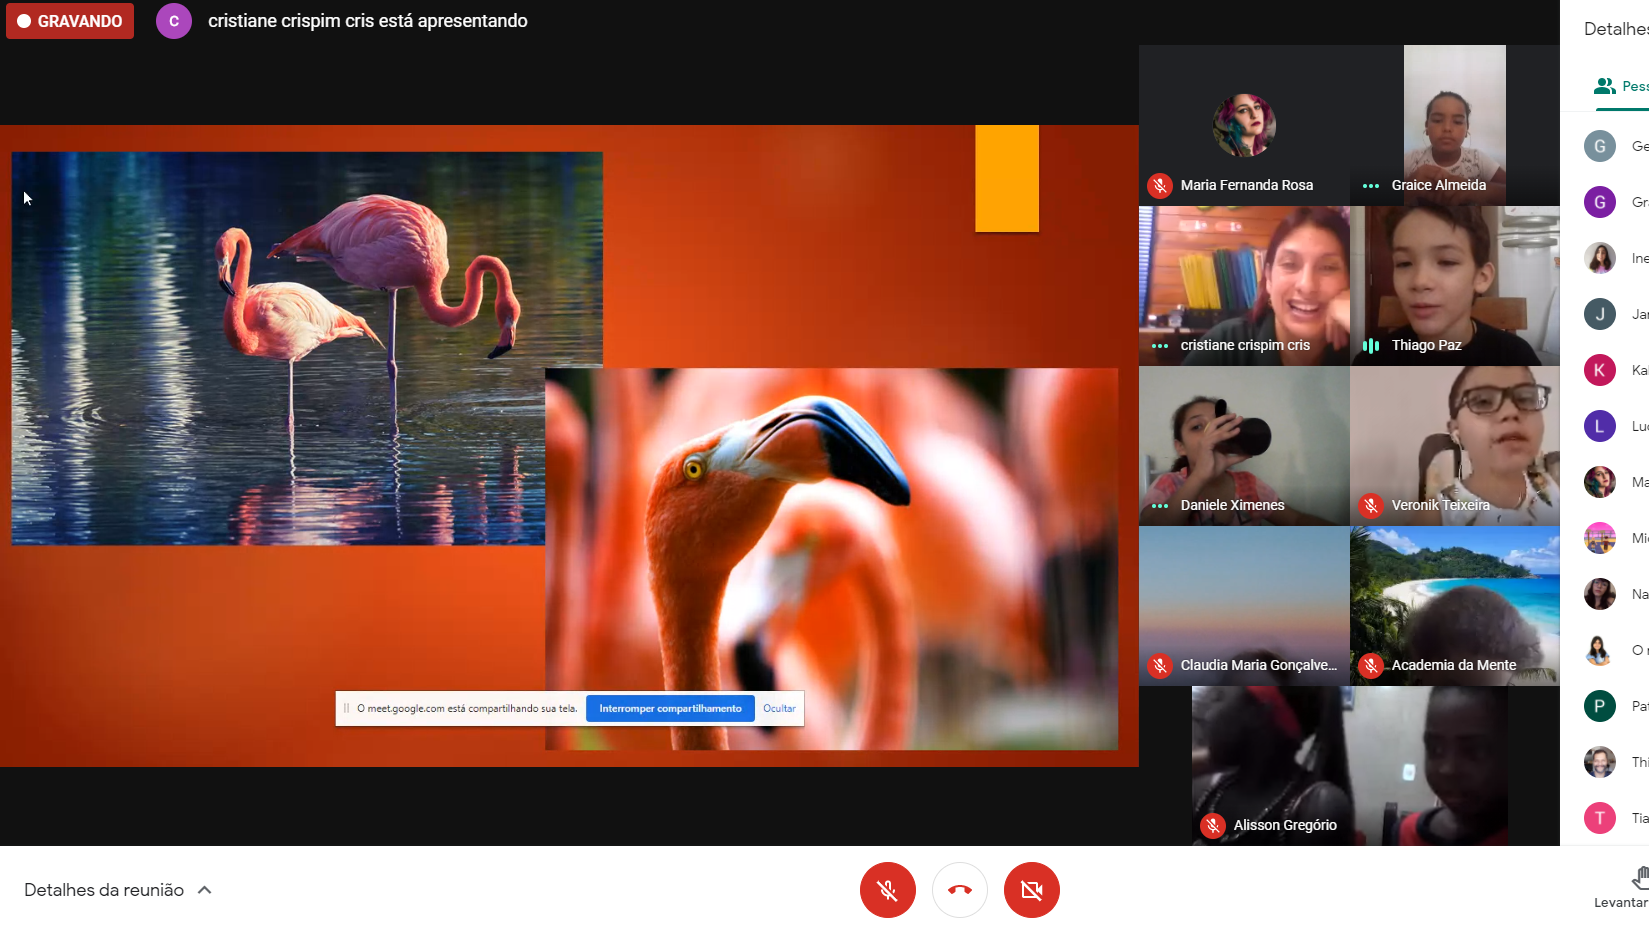1649x928 pixels.
Task: Click the green P participant avatar
Action: [x=1599, y=706]
